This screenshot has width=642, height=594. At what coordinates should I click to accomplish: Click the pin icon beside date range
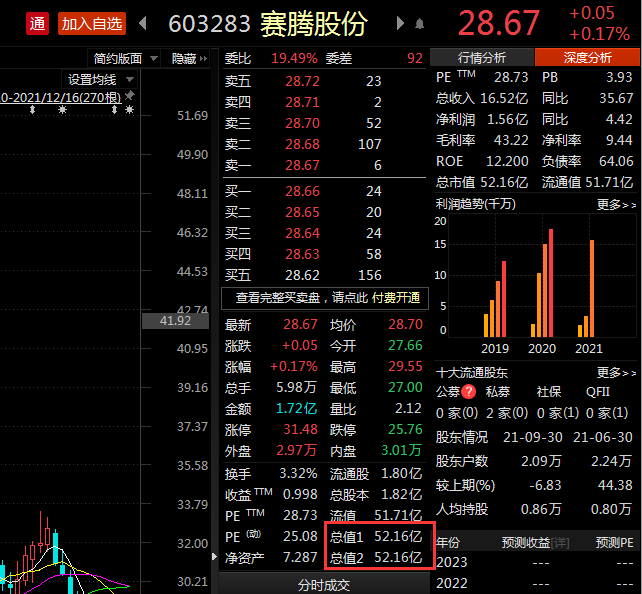coord(129,96)
